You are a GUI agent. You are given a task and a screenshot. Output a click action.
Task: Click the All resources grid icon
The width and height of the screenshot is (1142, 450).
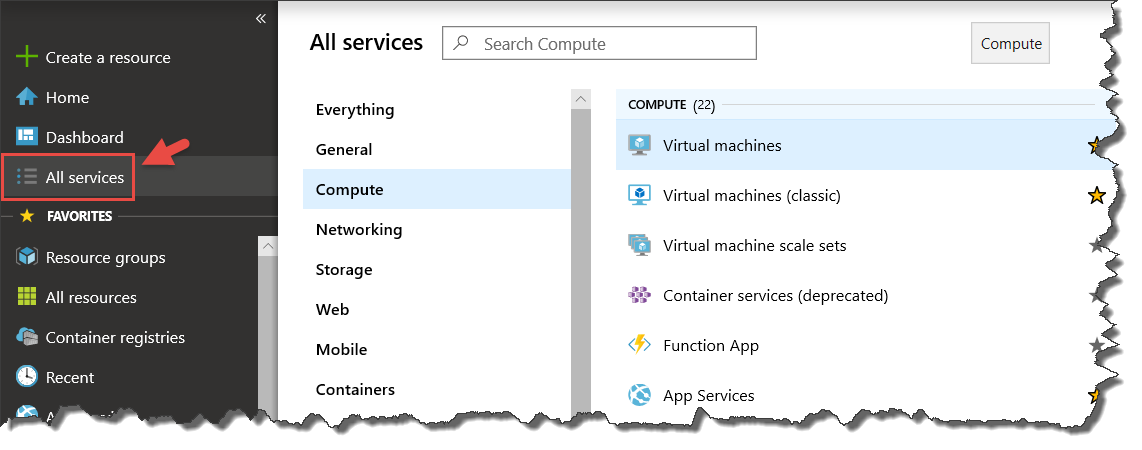coord(26,296)
